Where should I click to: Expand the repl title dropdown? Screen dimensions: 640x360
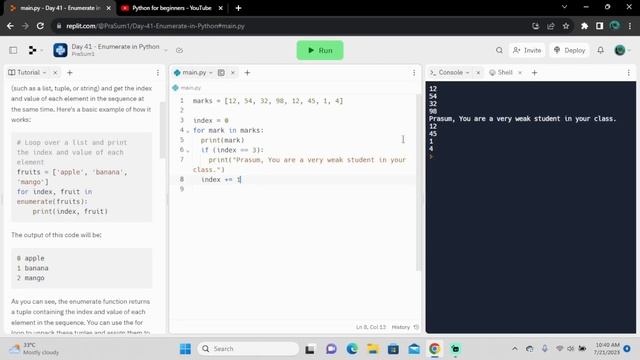[x=166, y=50]
